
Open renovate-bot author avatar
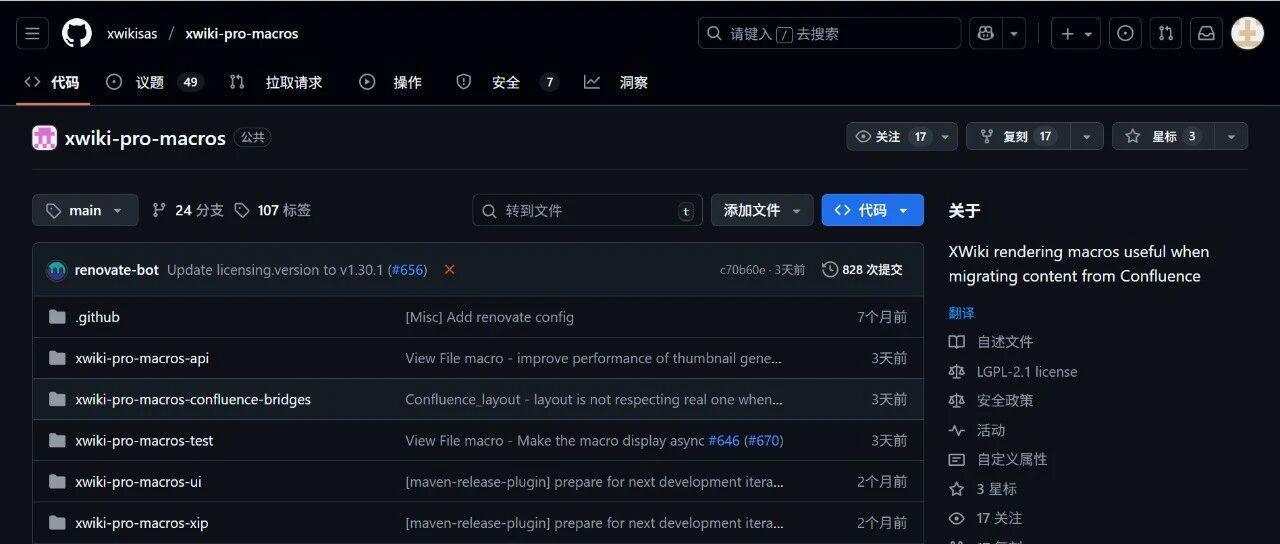pos(57,270)
